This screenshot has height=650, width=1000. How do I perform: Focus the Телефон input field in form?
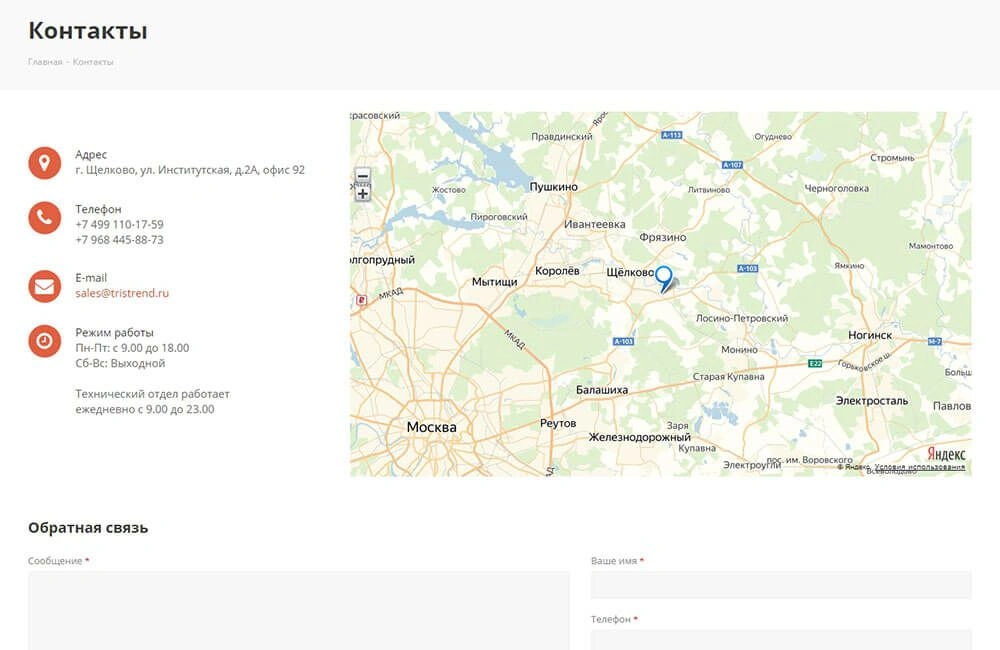(x=780, y=639)
